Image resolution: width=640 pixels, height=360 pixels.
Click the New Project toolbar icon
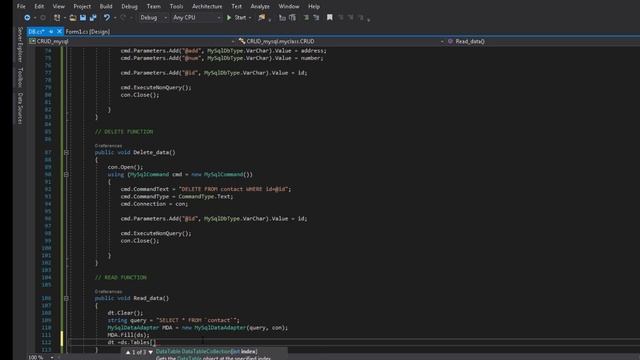coord(57,18)
